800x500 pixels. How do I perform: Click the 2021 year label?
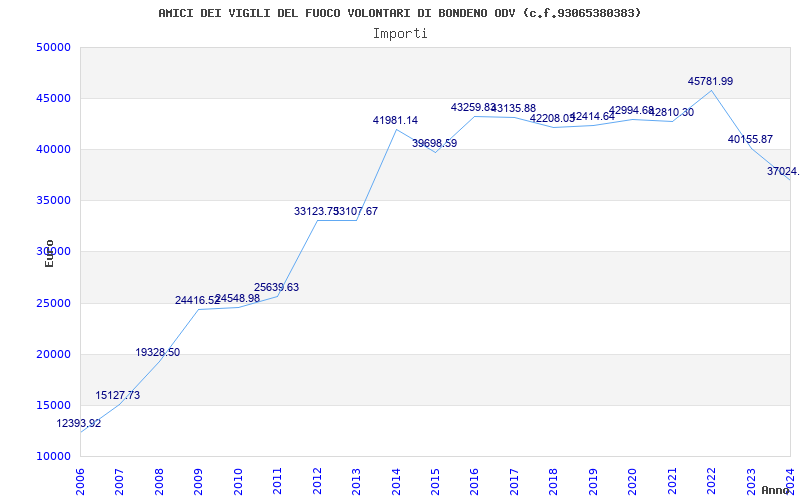tap(672, 481)
